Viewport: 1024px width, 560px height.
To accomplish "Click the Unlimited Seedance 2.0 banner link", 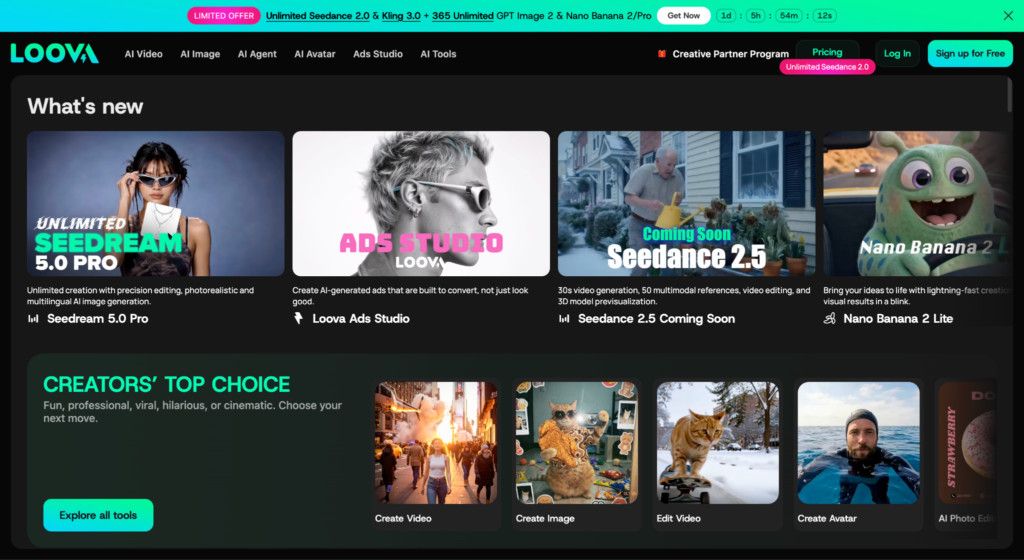I will pyautogui.click(x=317, y=16).
